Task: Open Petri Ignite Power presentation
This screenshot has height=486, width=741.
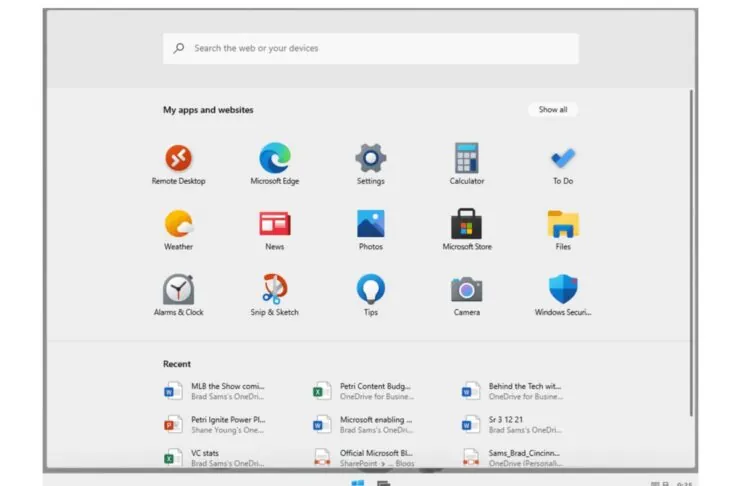Action: point(214,425)
